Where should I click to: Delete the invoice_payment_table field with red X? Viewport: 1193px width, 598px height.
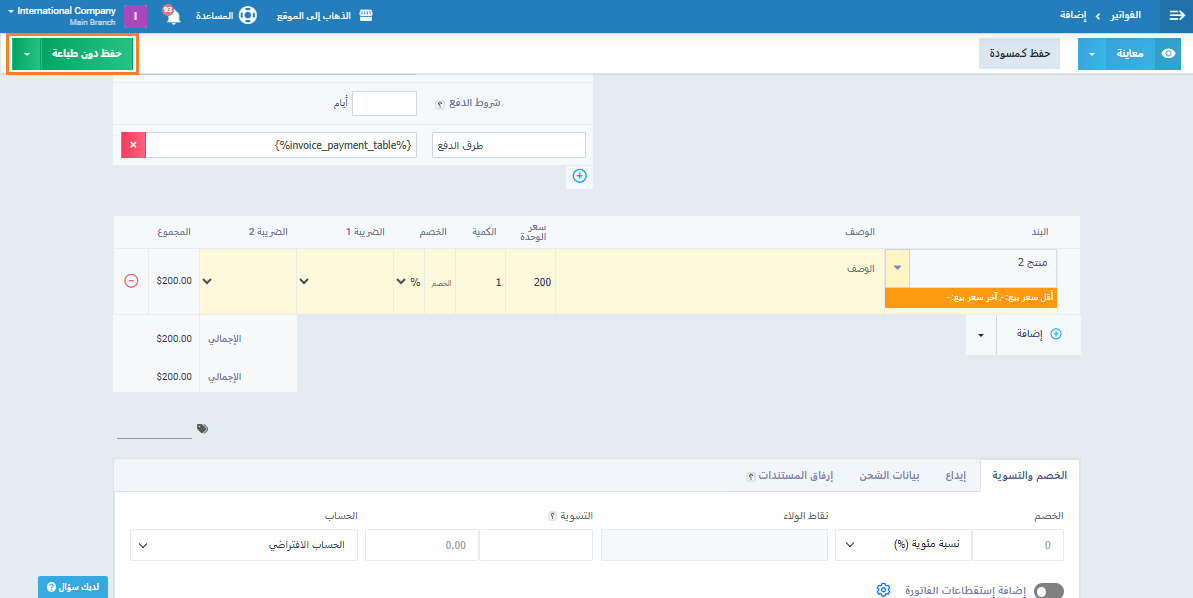(x=133, y=145)
